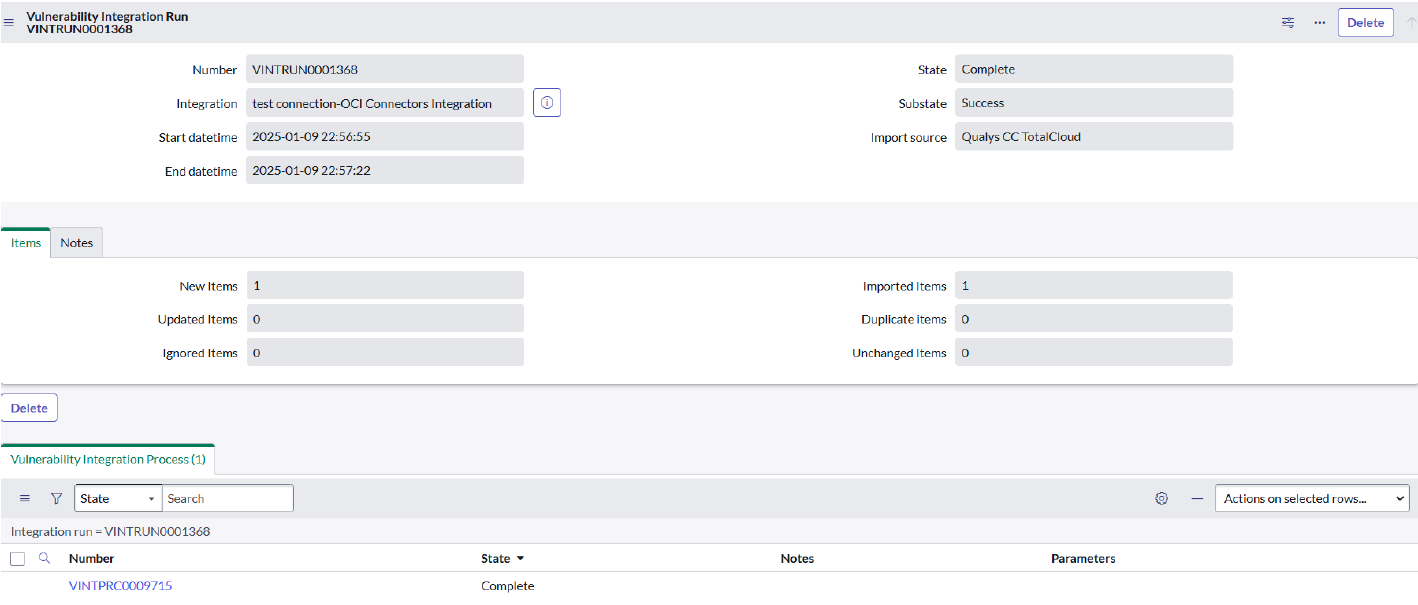Preview the Integration record info icon
Viewport: 1418px width, 605px height.
pyautogui.click(x=547, y=103)
